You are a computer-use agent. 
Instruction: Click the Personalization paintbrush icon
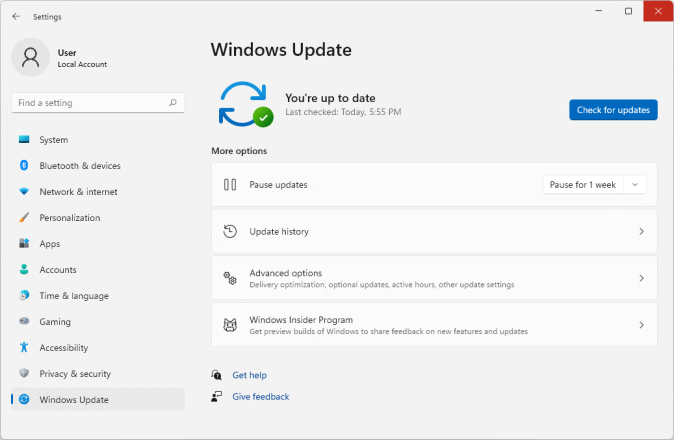(24, 218)
